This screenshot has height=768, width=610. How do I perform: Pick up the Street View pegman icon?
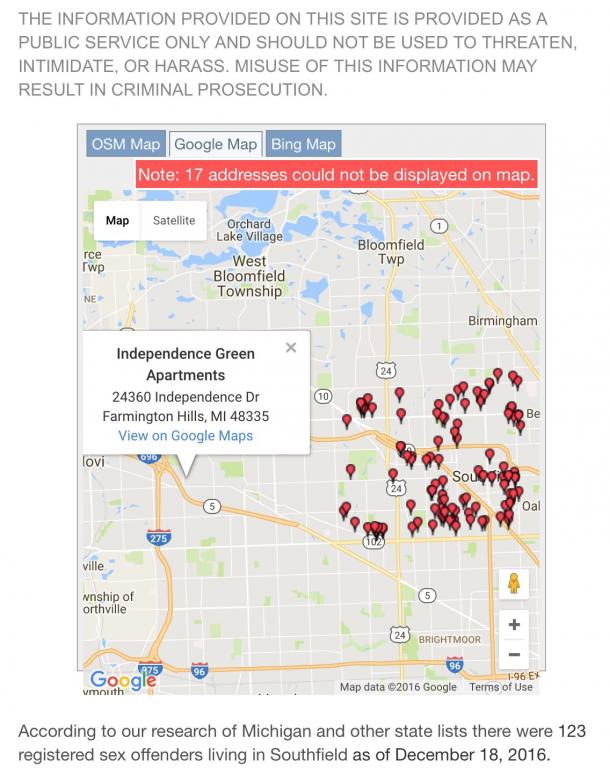514,583
